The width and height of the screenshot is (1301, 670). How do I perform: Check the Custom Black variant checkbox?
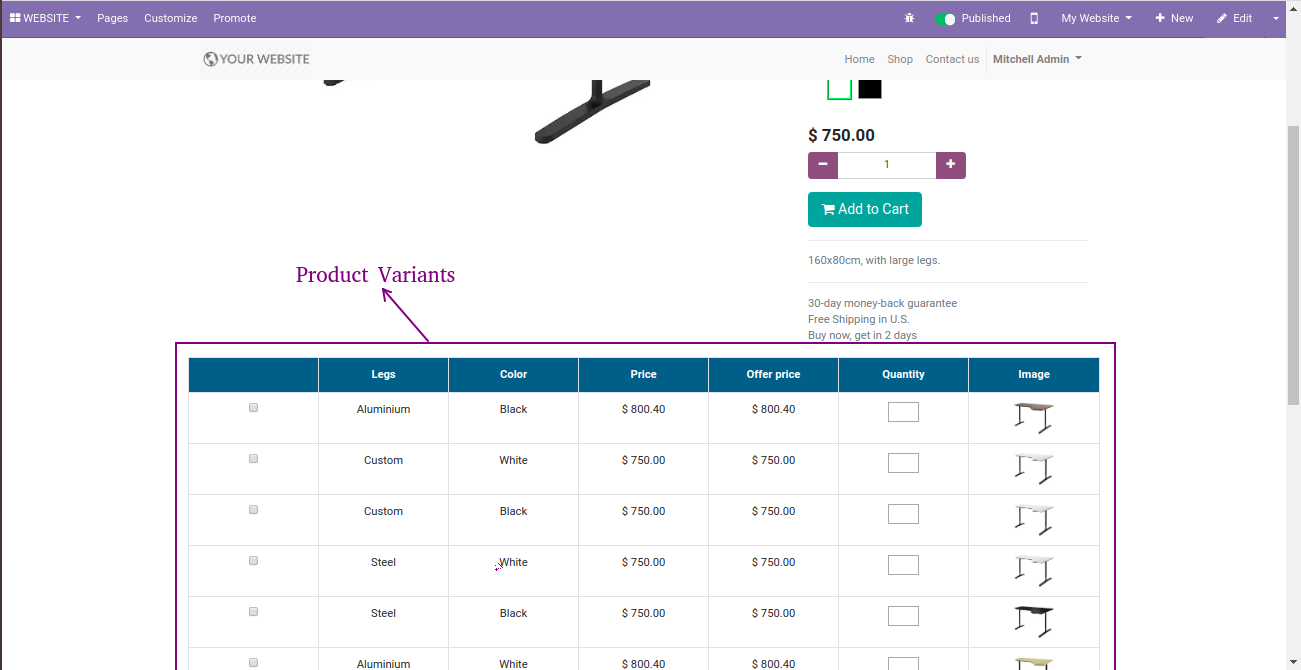tap(254, 510)
